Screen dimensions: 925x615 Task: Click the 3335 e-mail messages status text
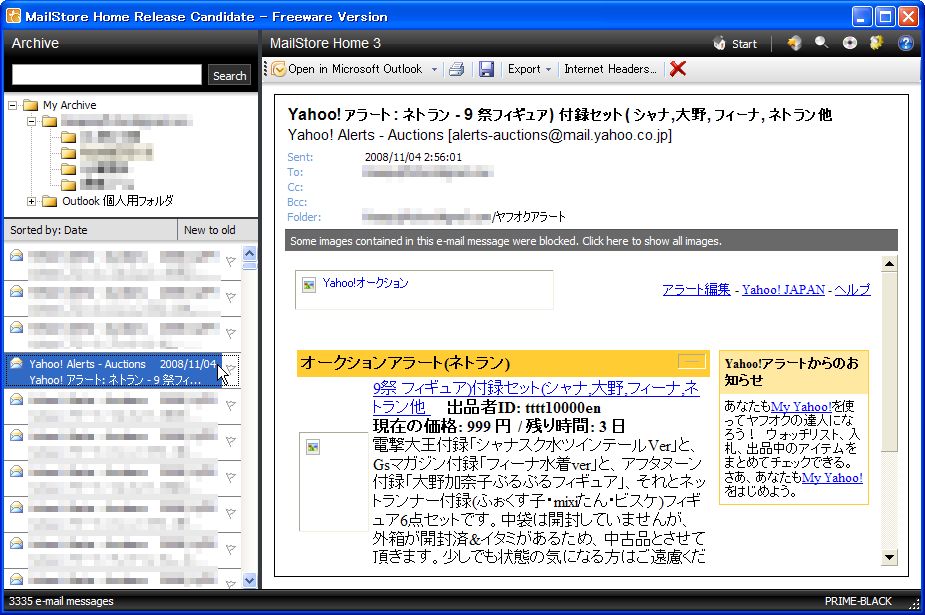[61, 601]
